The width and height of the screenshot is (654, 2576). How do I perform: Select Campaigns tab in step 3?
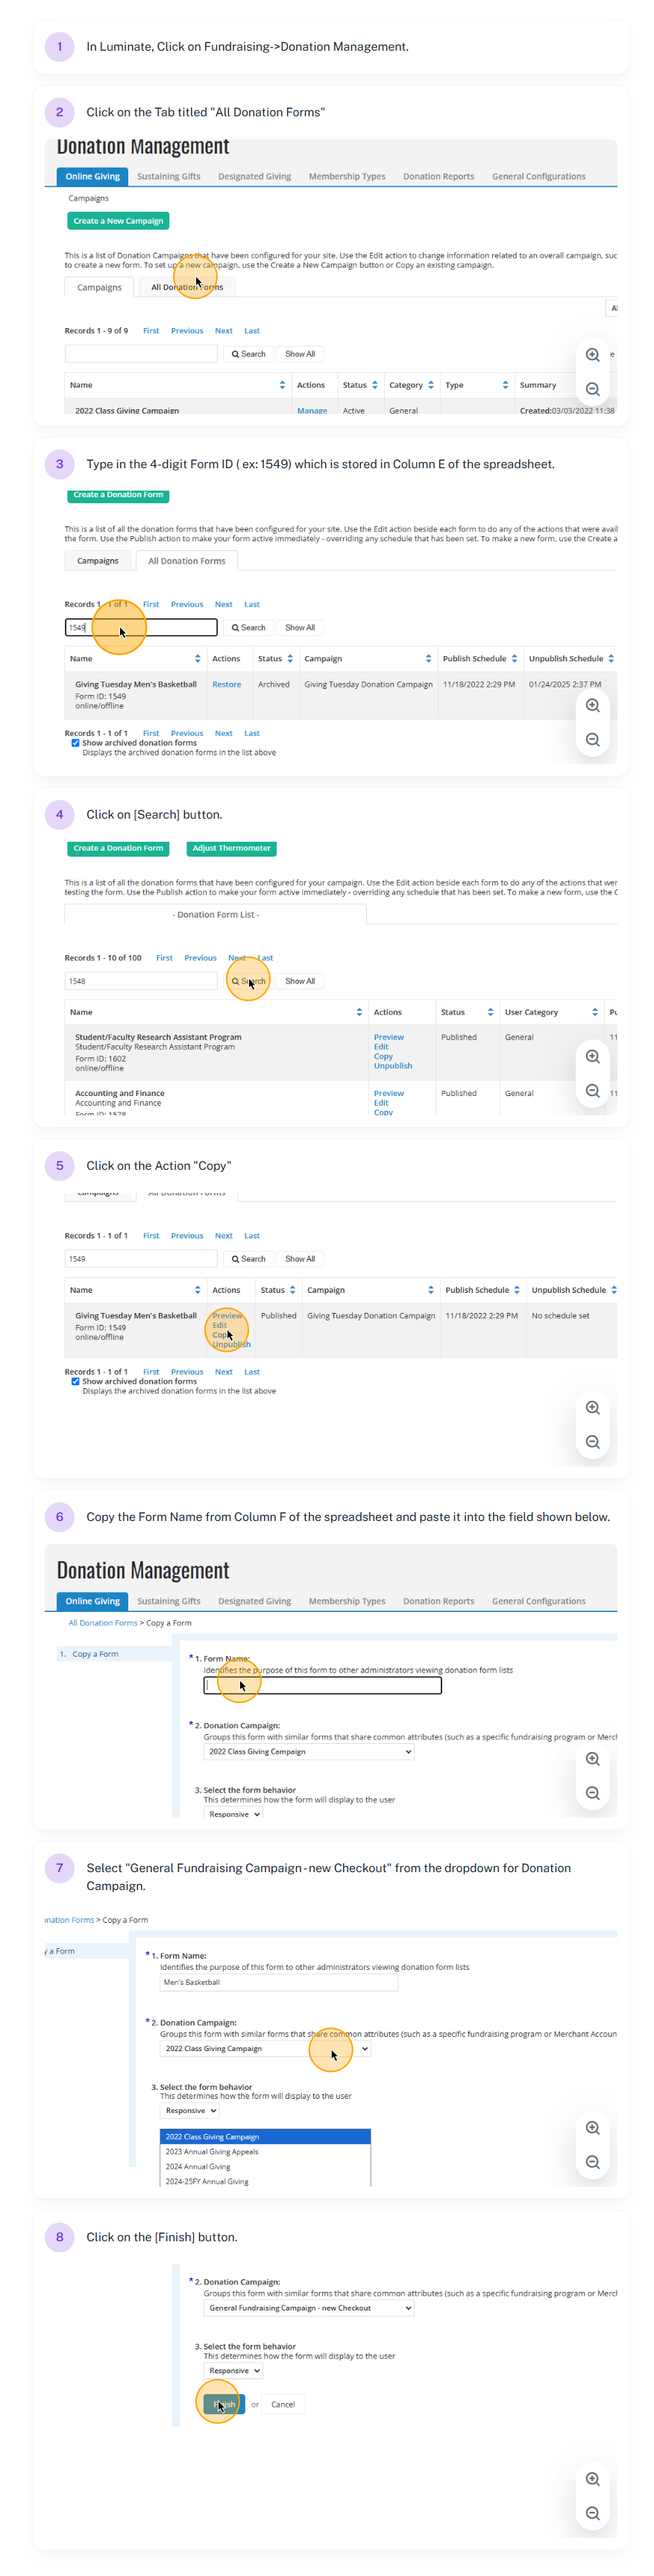tap(98, 561)
